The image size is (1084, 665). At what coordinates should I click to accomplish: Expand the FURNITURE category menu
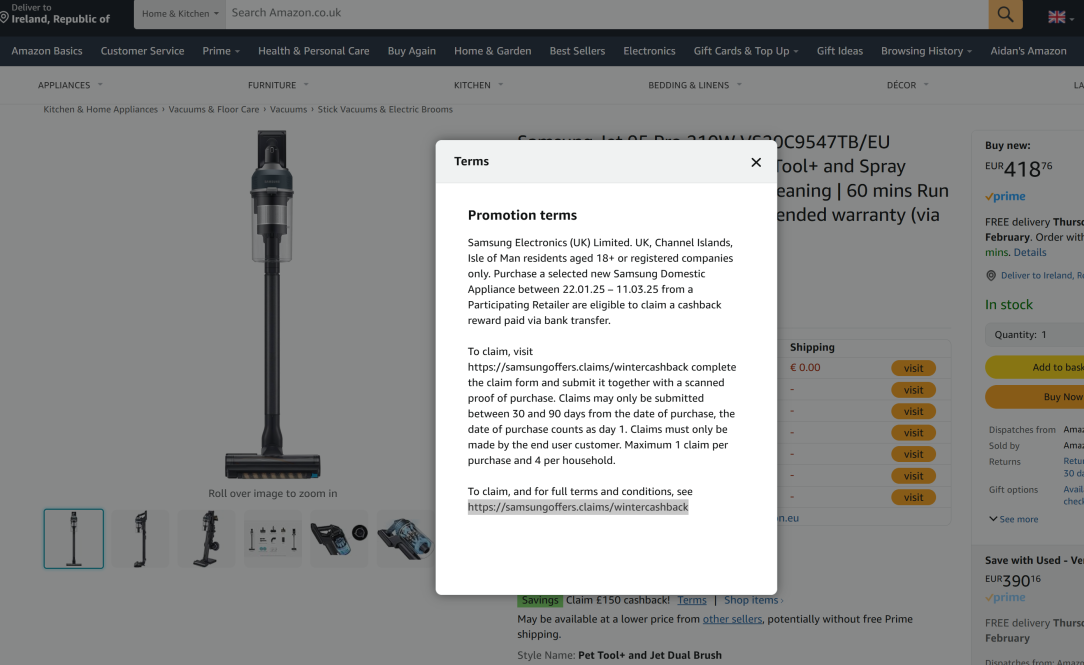(x=278, y=85)
